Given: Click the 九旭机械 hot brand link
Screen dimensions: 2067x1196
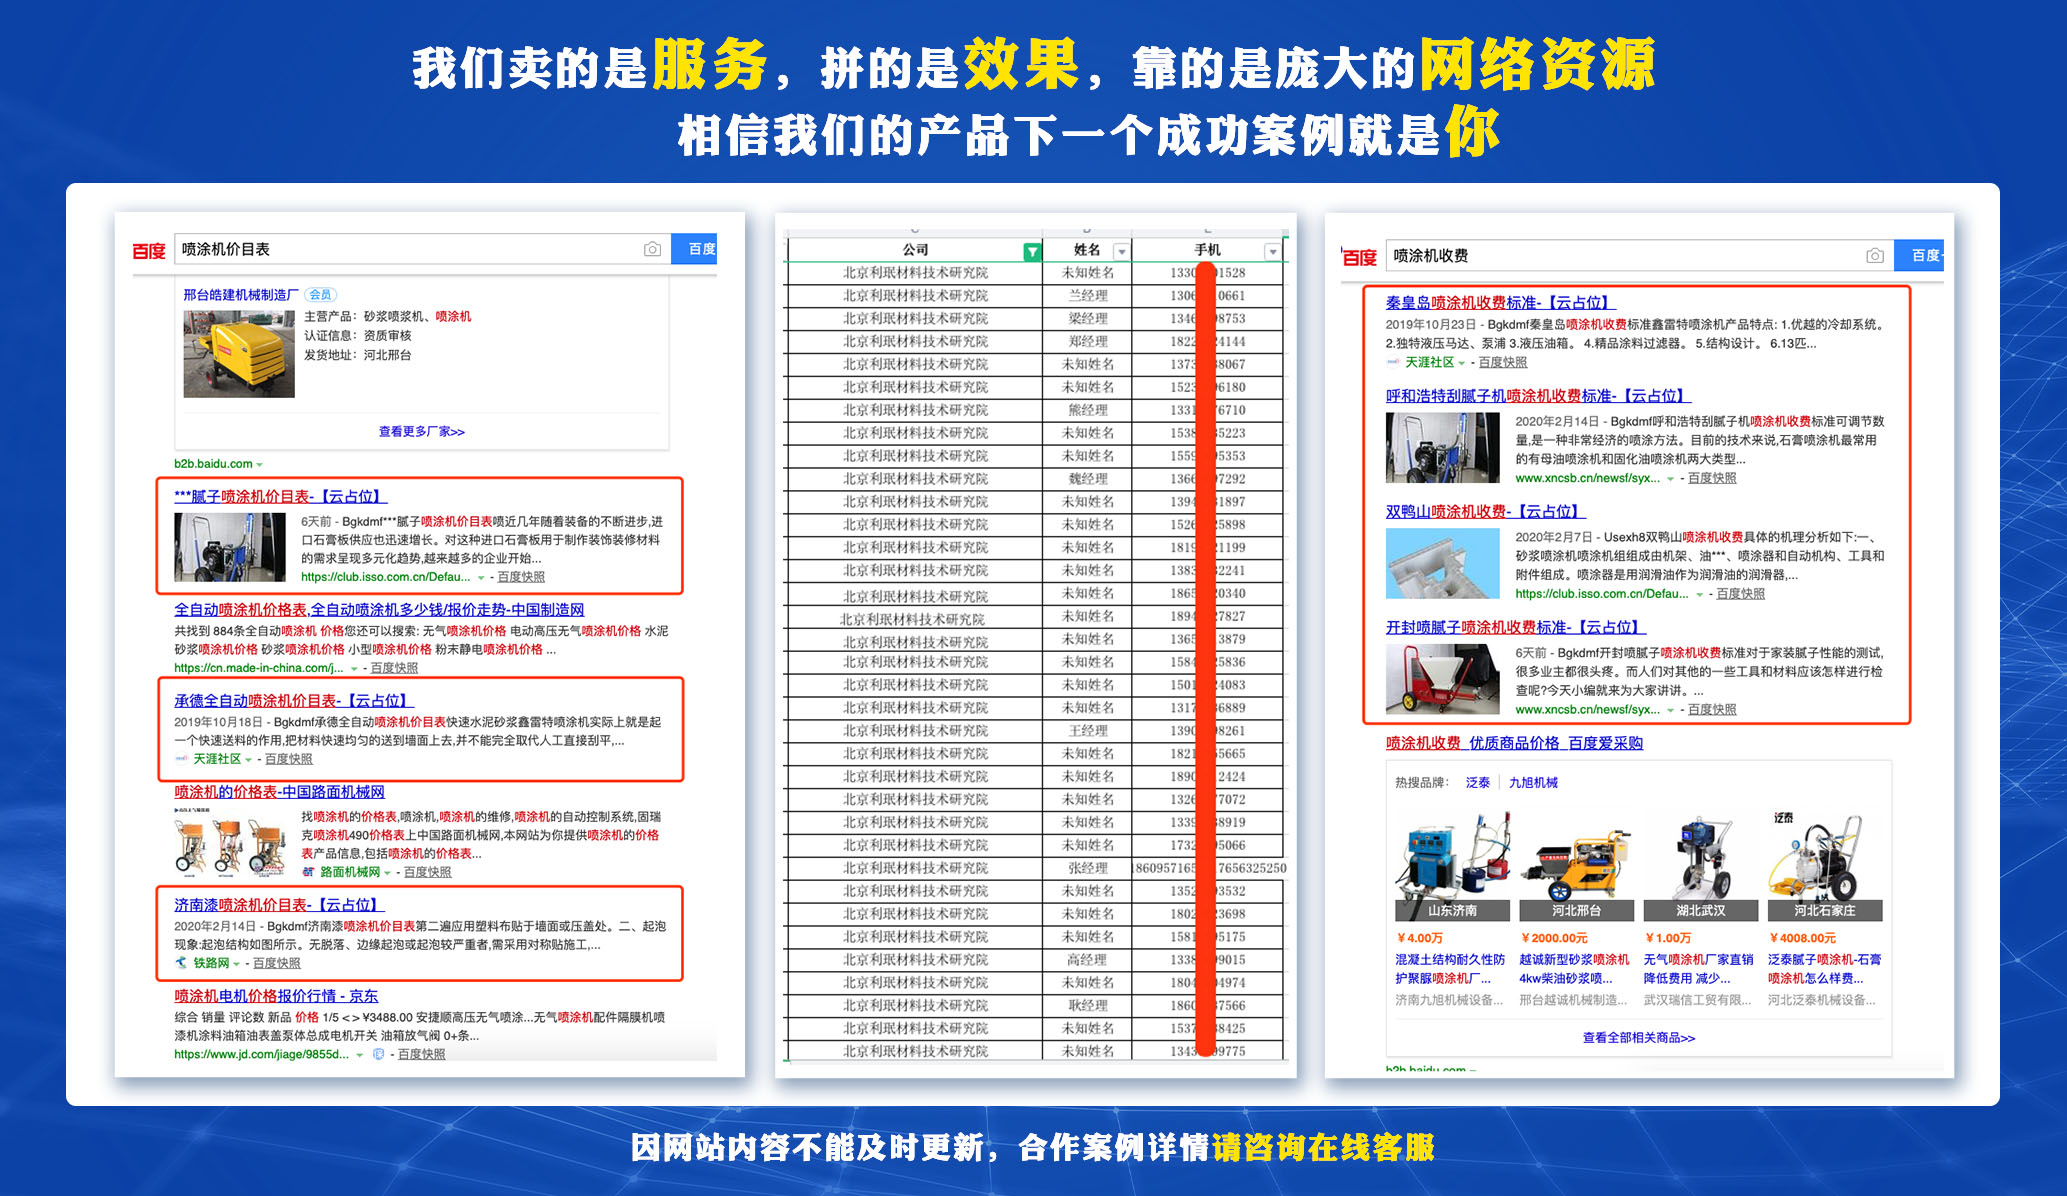Looking at the screenshot, I should point(1533,782).
